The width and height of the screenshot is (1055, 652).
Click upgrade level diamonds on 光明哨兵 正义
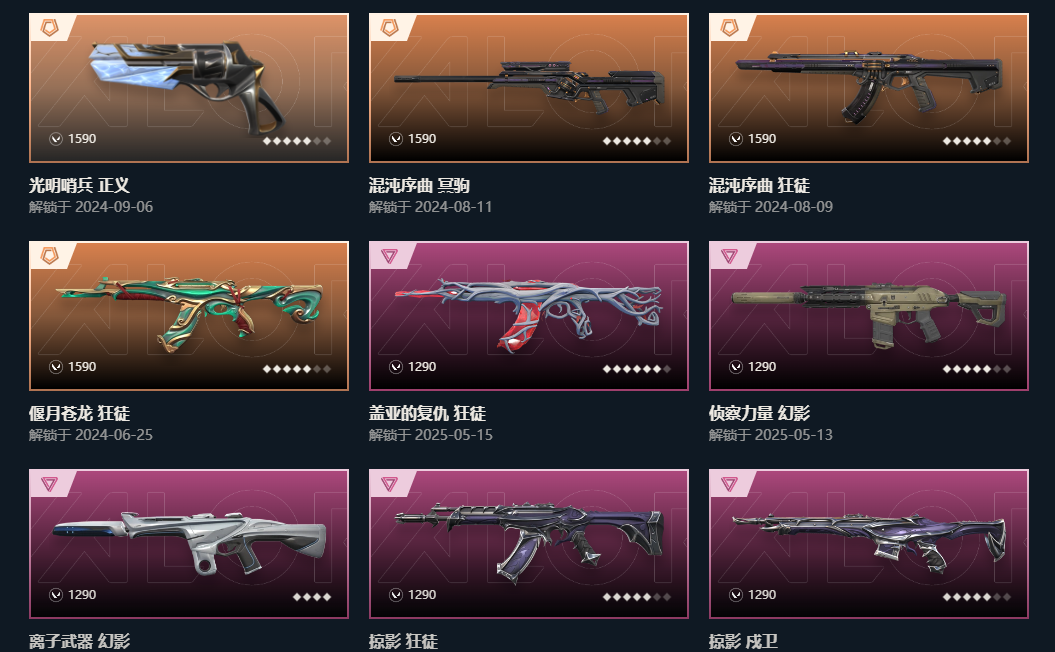click(x=297, y=141)
